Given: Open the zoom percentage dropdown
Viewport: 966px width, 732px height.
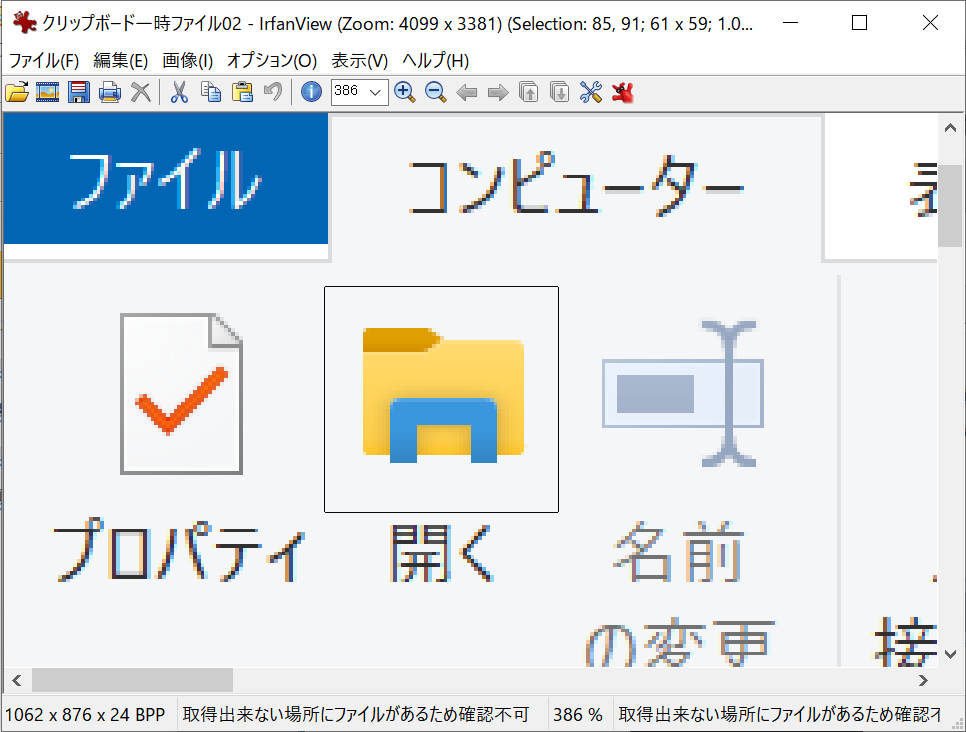Looking at the screenshot, I should (x=377, y=91).
